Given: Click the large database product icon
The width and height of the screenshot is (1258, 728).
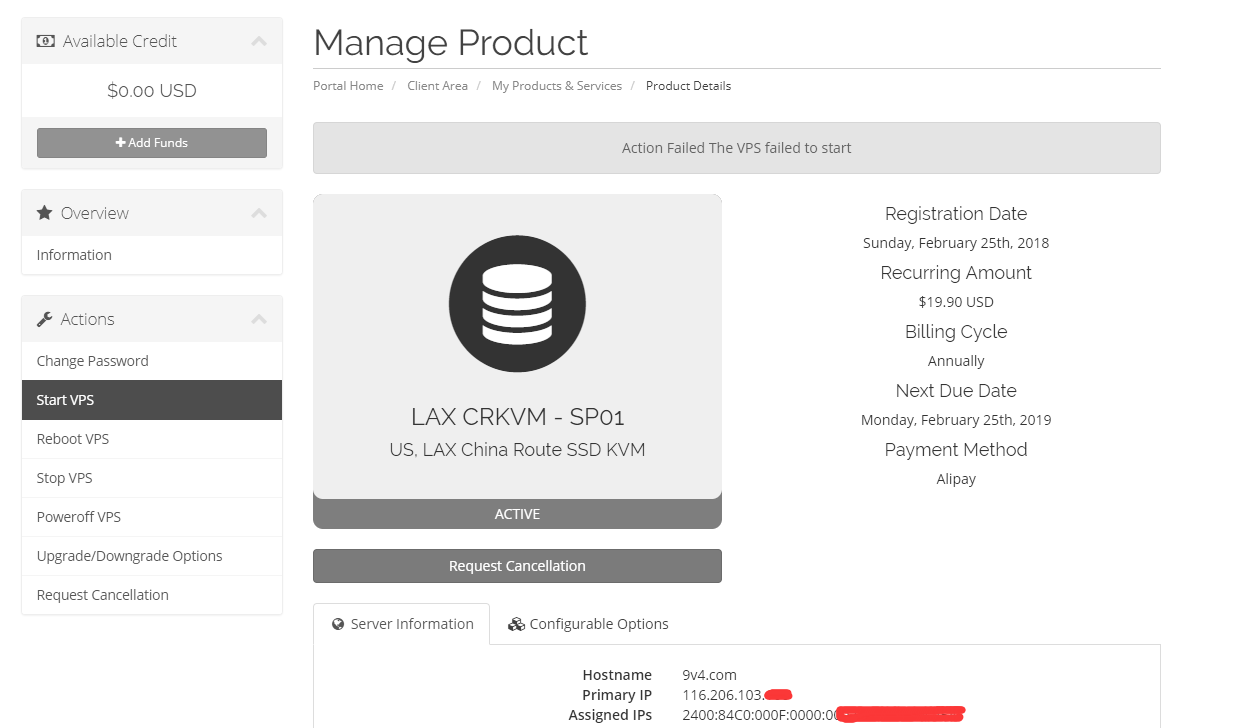Looking at the screenshot, I should 517,304.
